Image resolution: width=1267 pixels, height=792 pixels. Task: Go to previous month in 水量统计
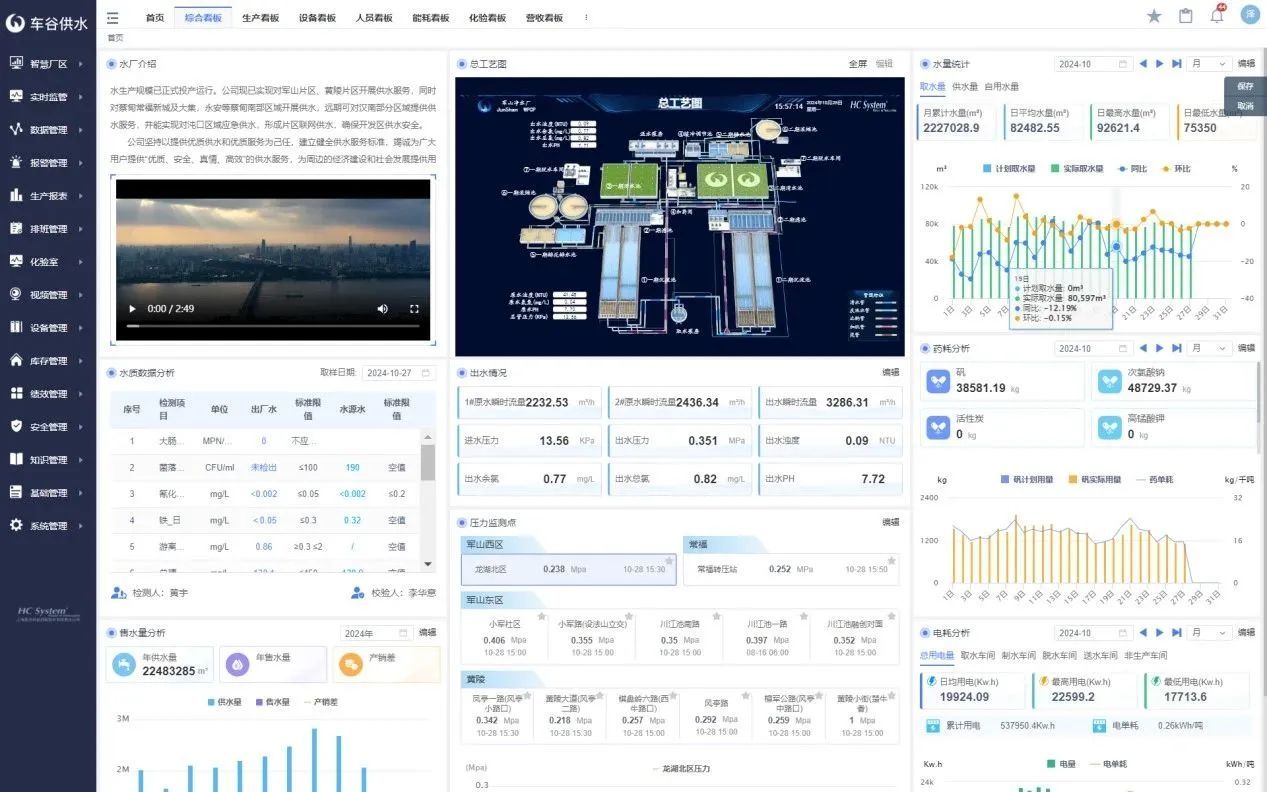point(1143,63)
